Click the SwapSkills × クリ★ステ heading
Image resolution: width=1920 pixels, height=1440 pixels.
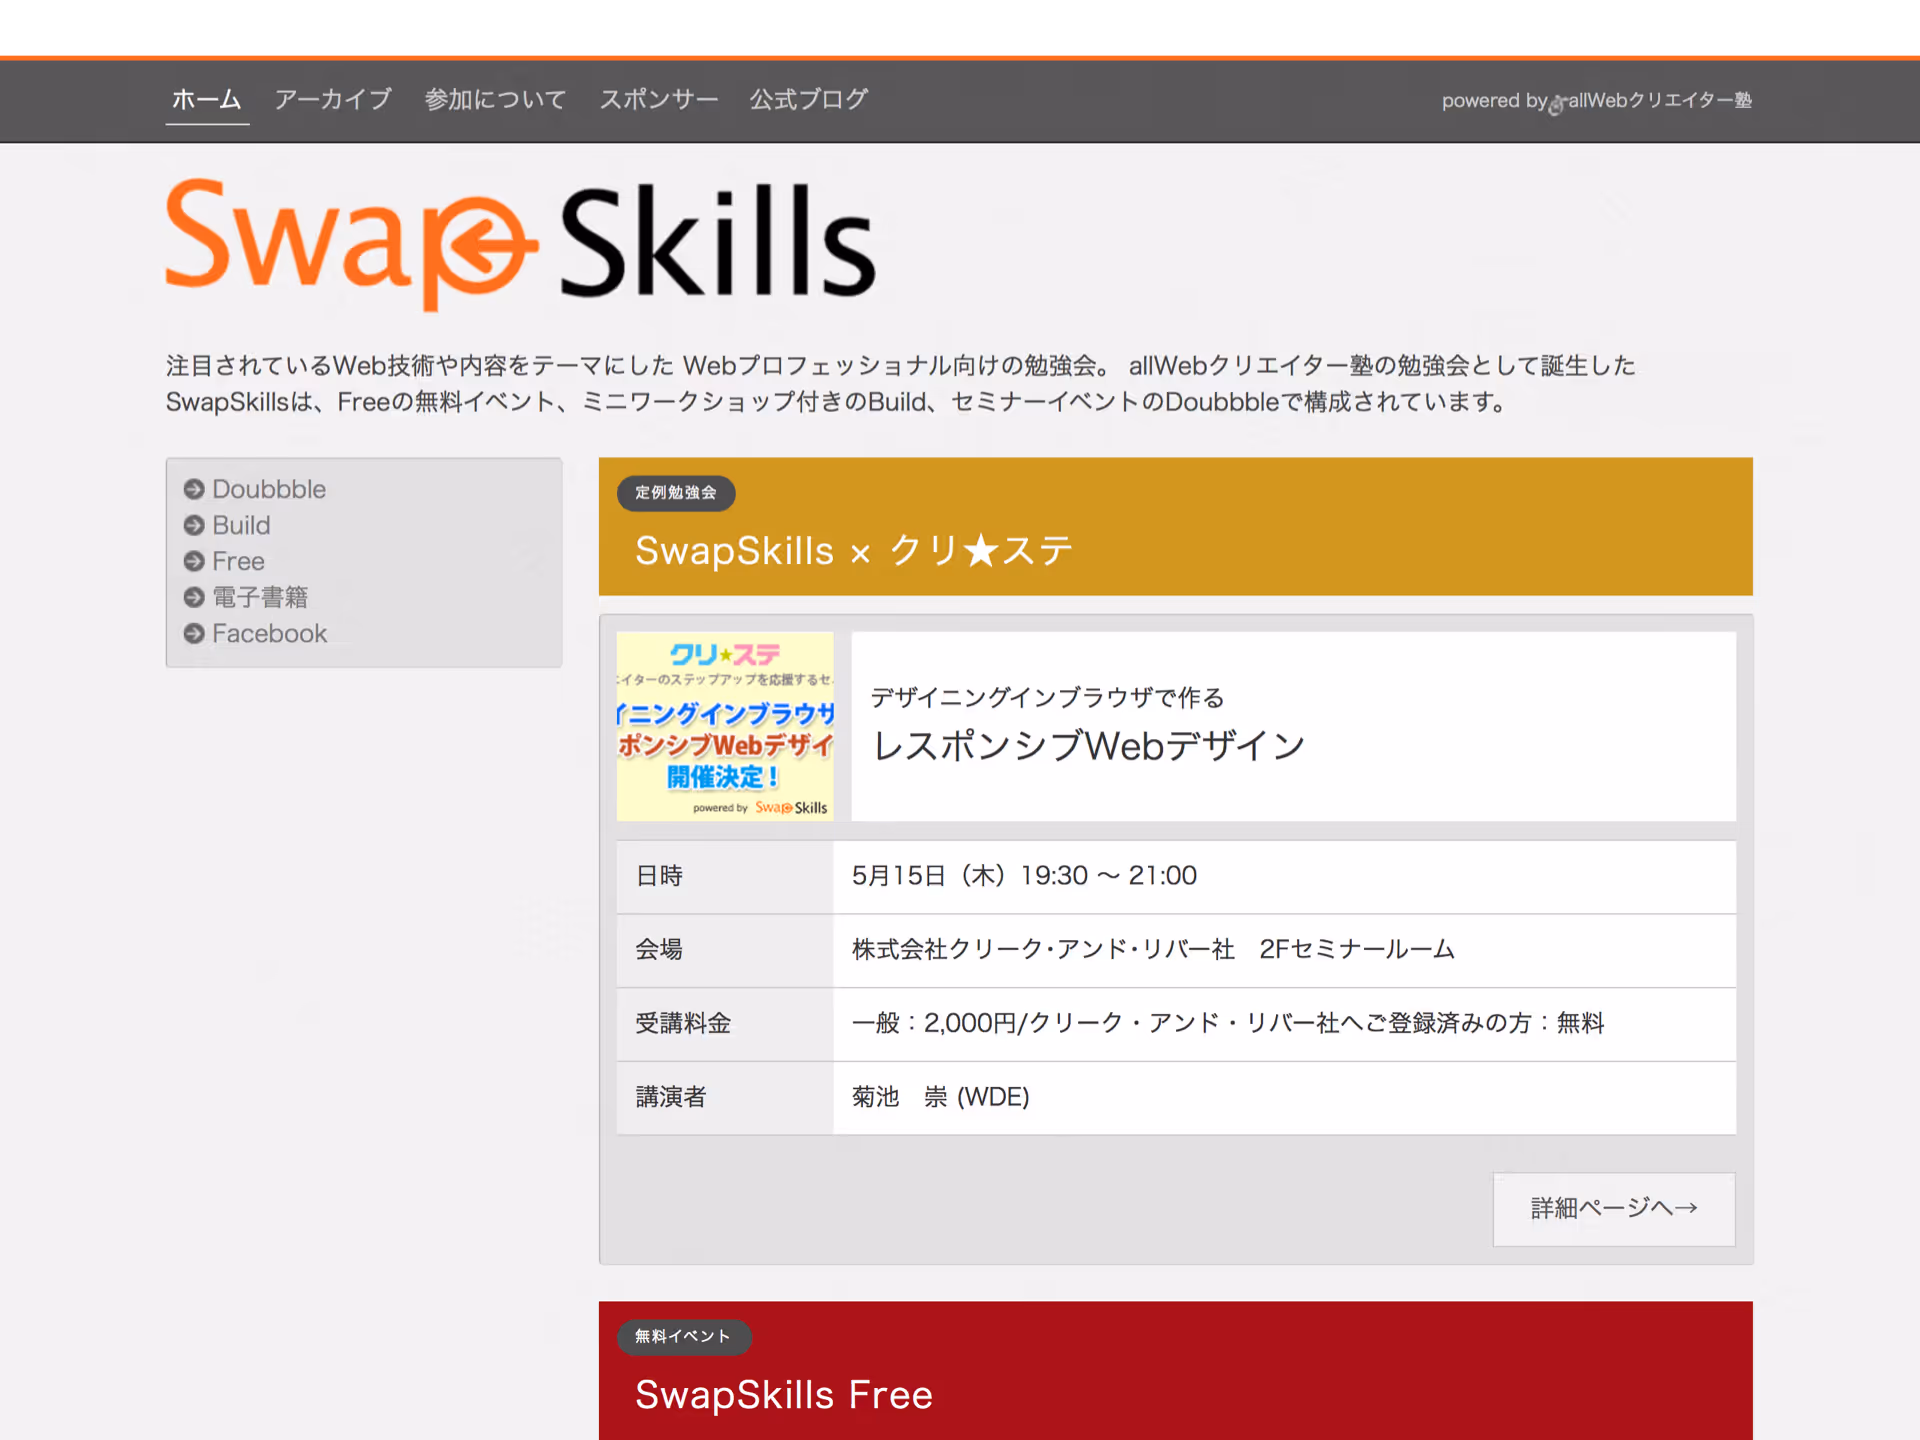pyautogui.click(x=854, y=551)
